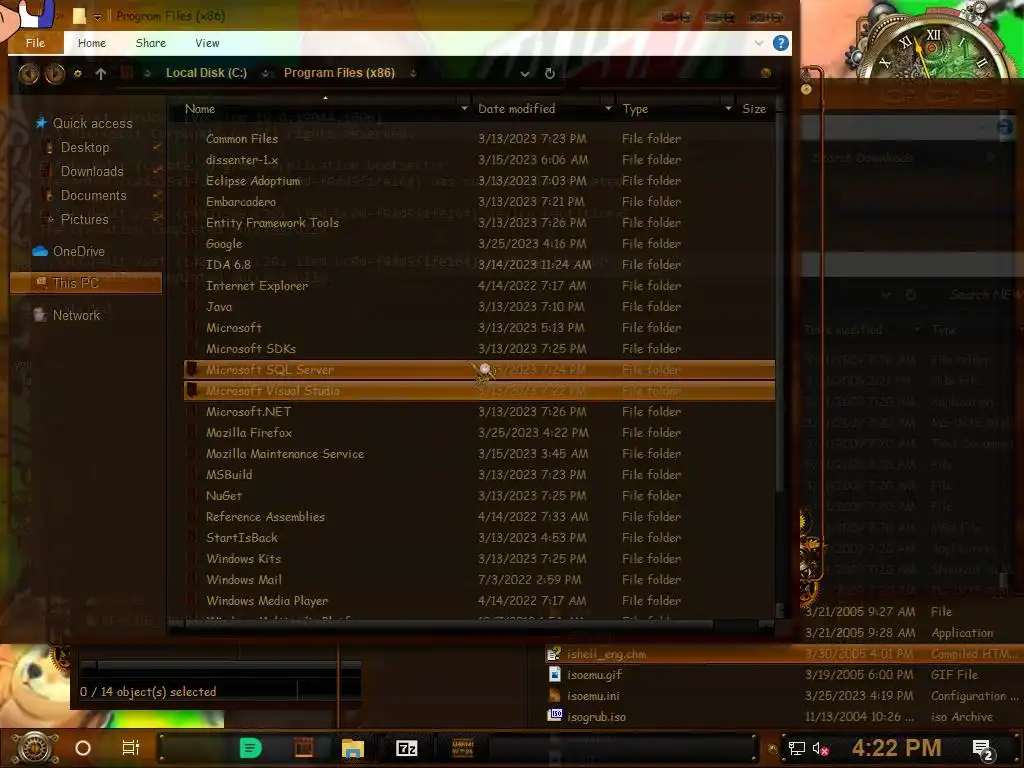Select This PC in the navigation pane
Viewport: 1024px width, 768px height.
[86, 283]
